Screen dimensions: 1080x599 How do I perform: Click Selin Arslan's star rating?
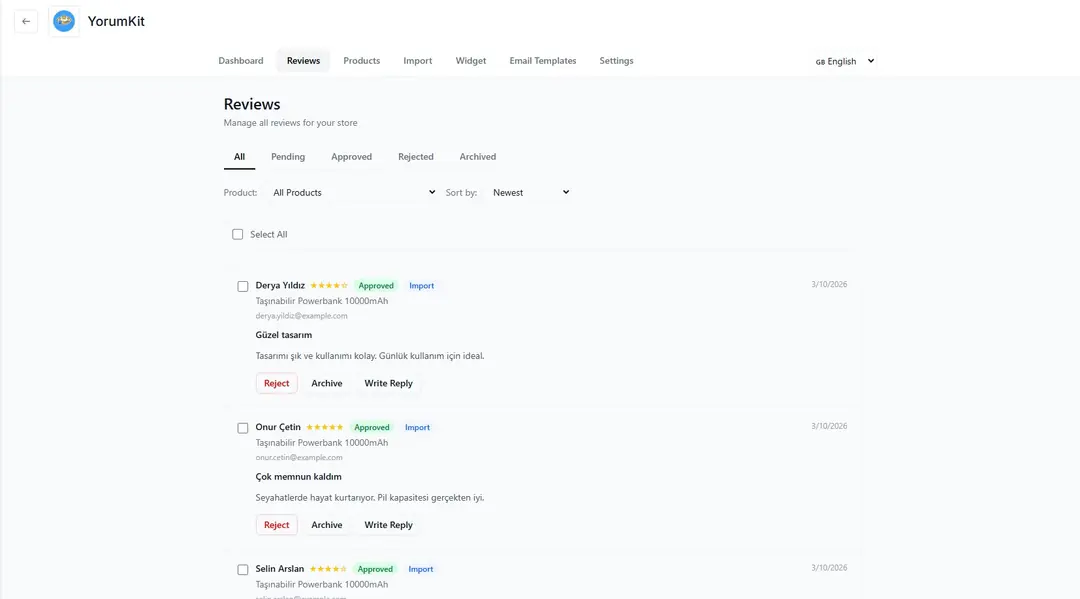[329, 570]
